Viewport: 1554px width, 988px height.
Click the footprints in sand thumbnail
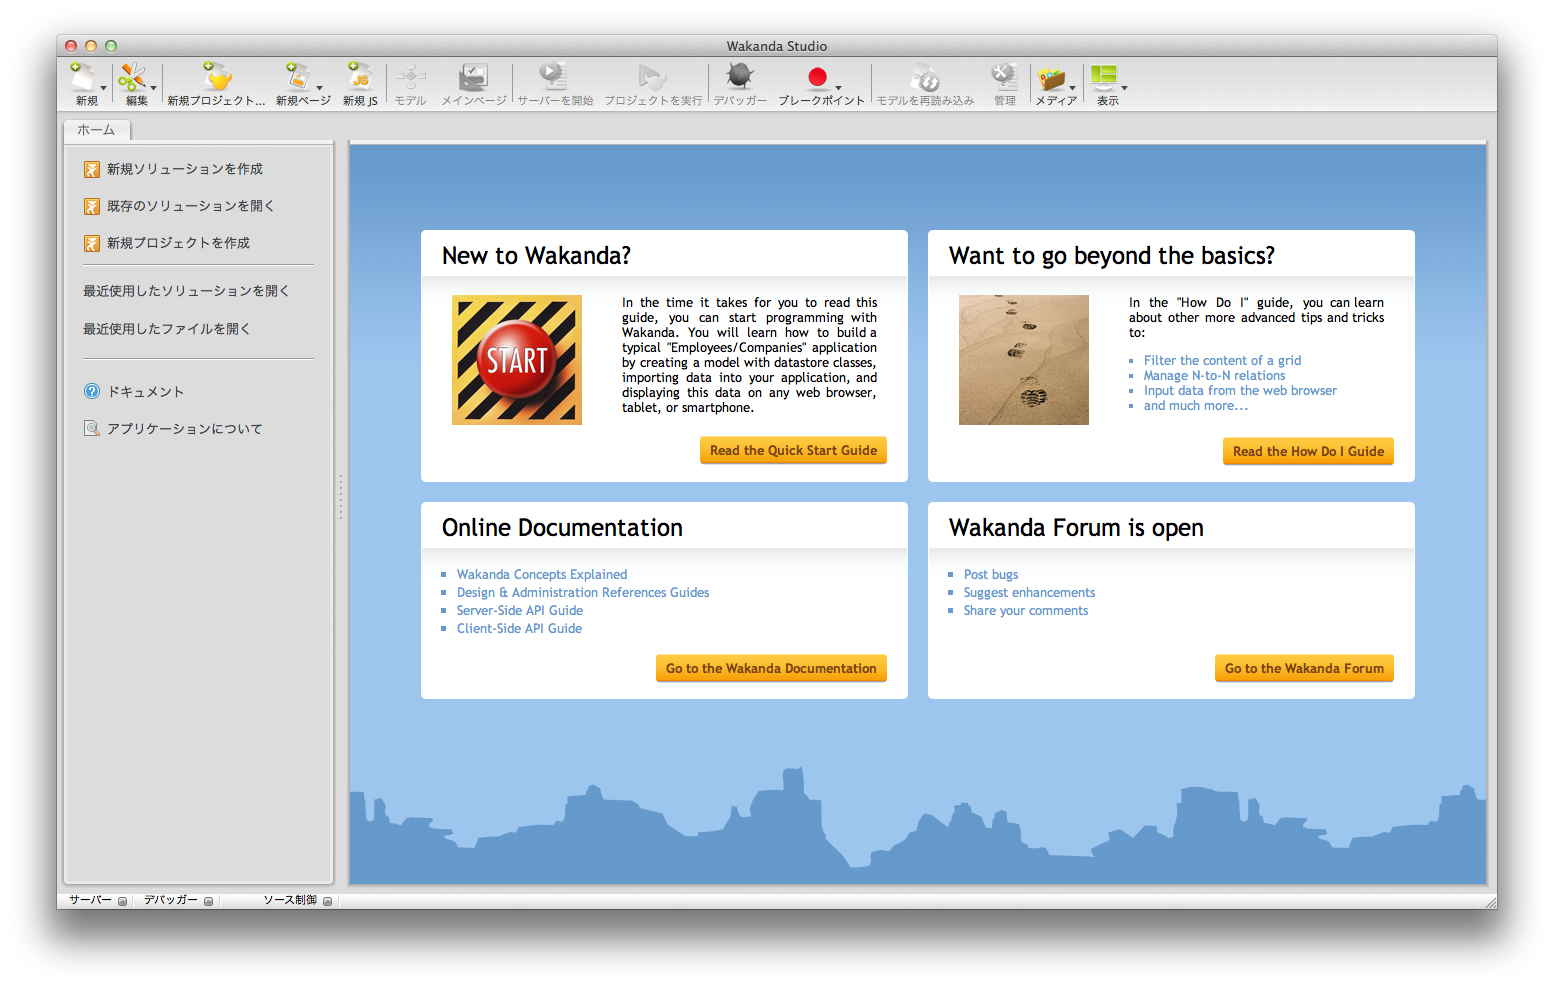coord(1024,360)
